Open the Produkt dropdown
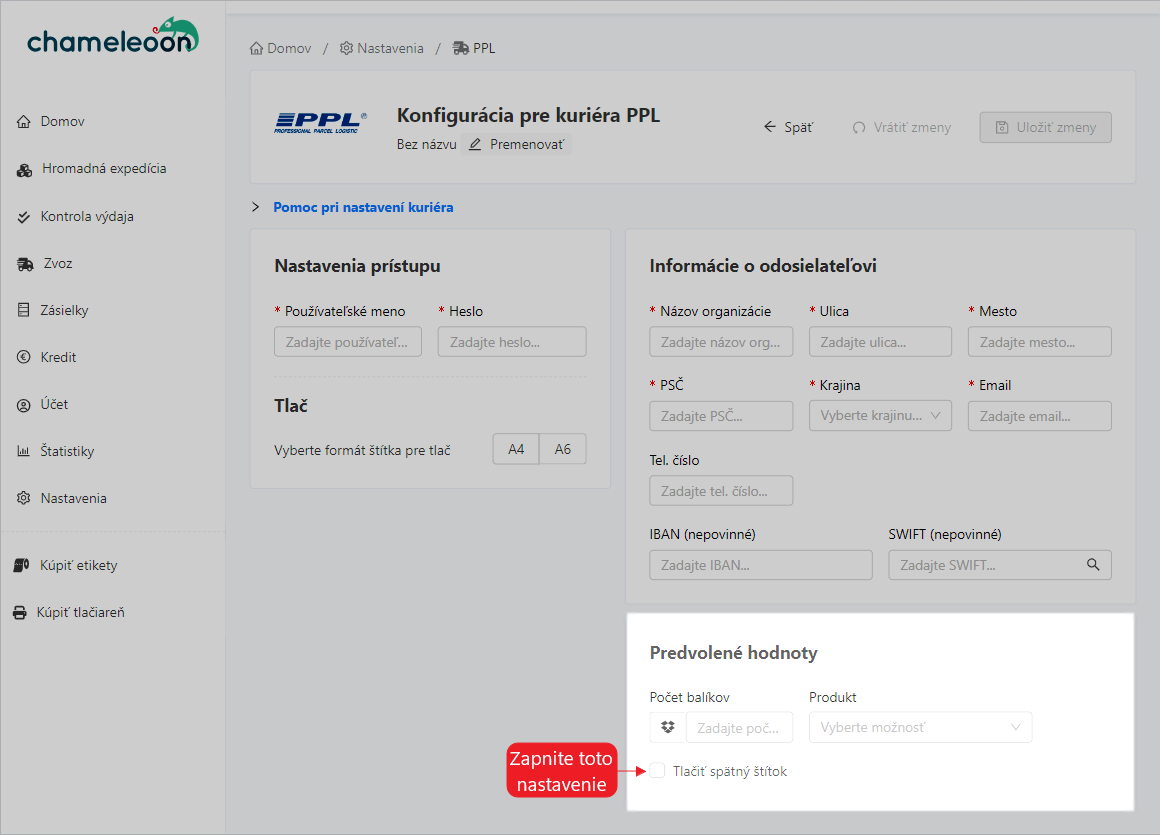Image resolution: width=1160 pixels, height=835 pixels. point(920,727)
